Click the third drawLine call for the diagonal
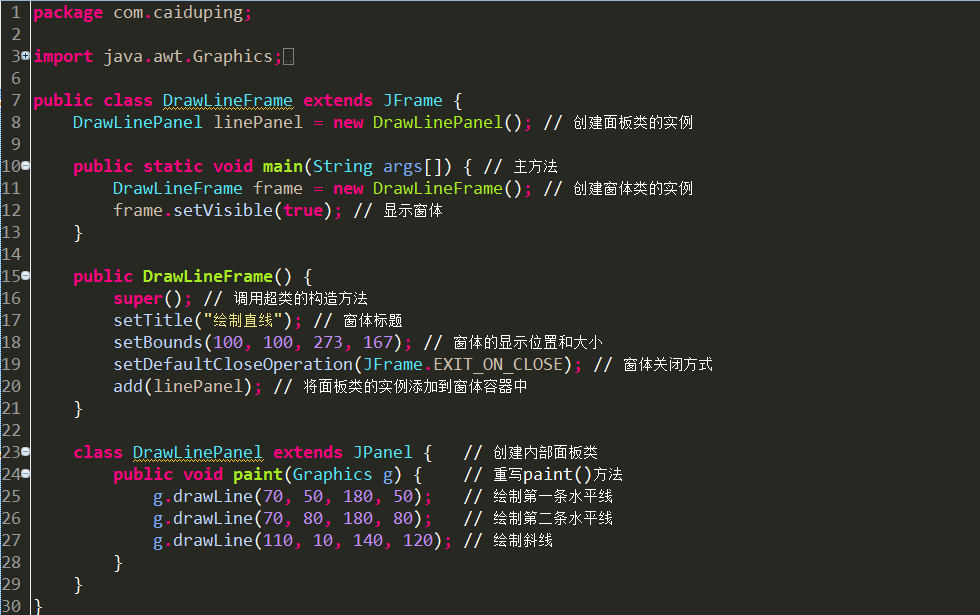The height and width of the screenshot is (615, 980). 302,541
